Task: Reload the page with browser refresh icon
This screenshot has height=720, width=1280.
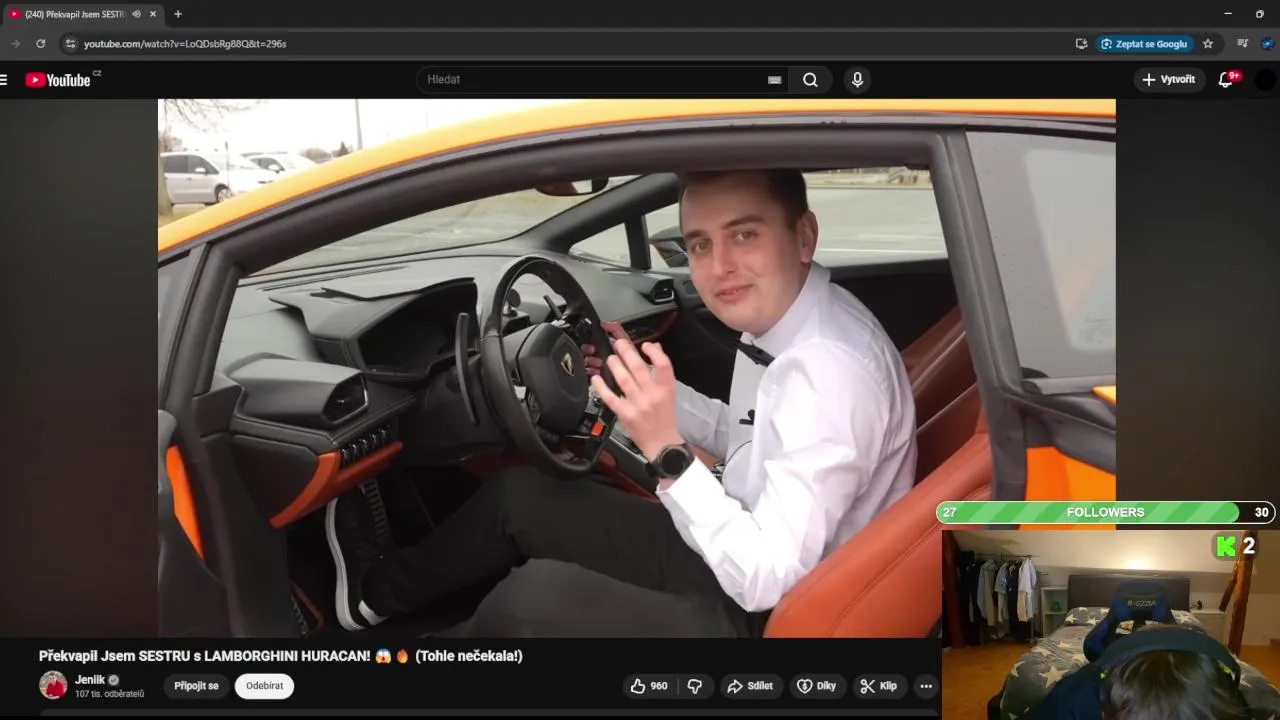Action: pyautogui.click(x=40, y=44)
